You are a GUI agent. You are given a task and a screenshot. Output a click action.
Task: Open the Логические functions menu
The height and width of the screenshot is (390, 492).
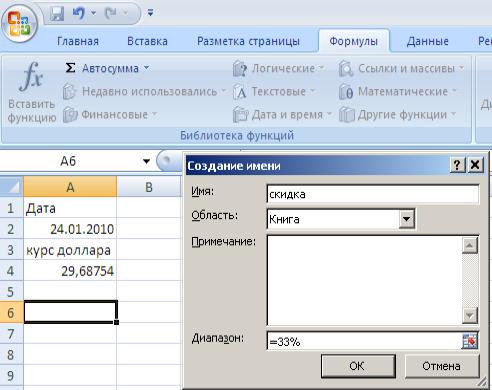[x=278, y=68]
